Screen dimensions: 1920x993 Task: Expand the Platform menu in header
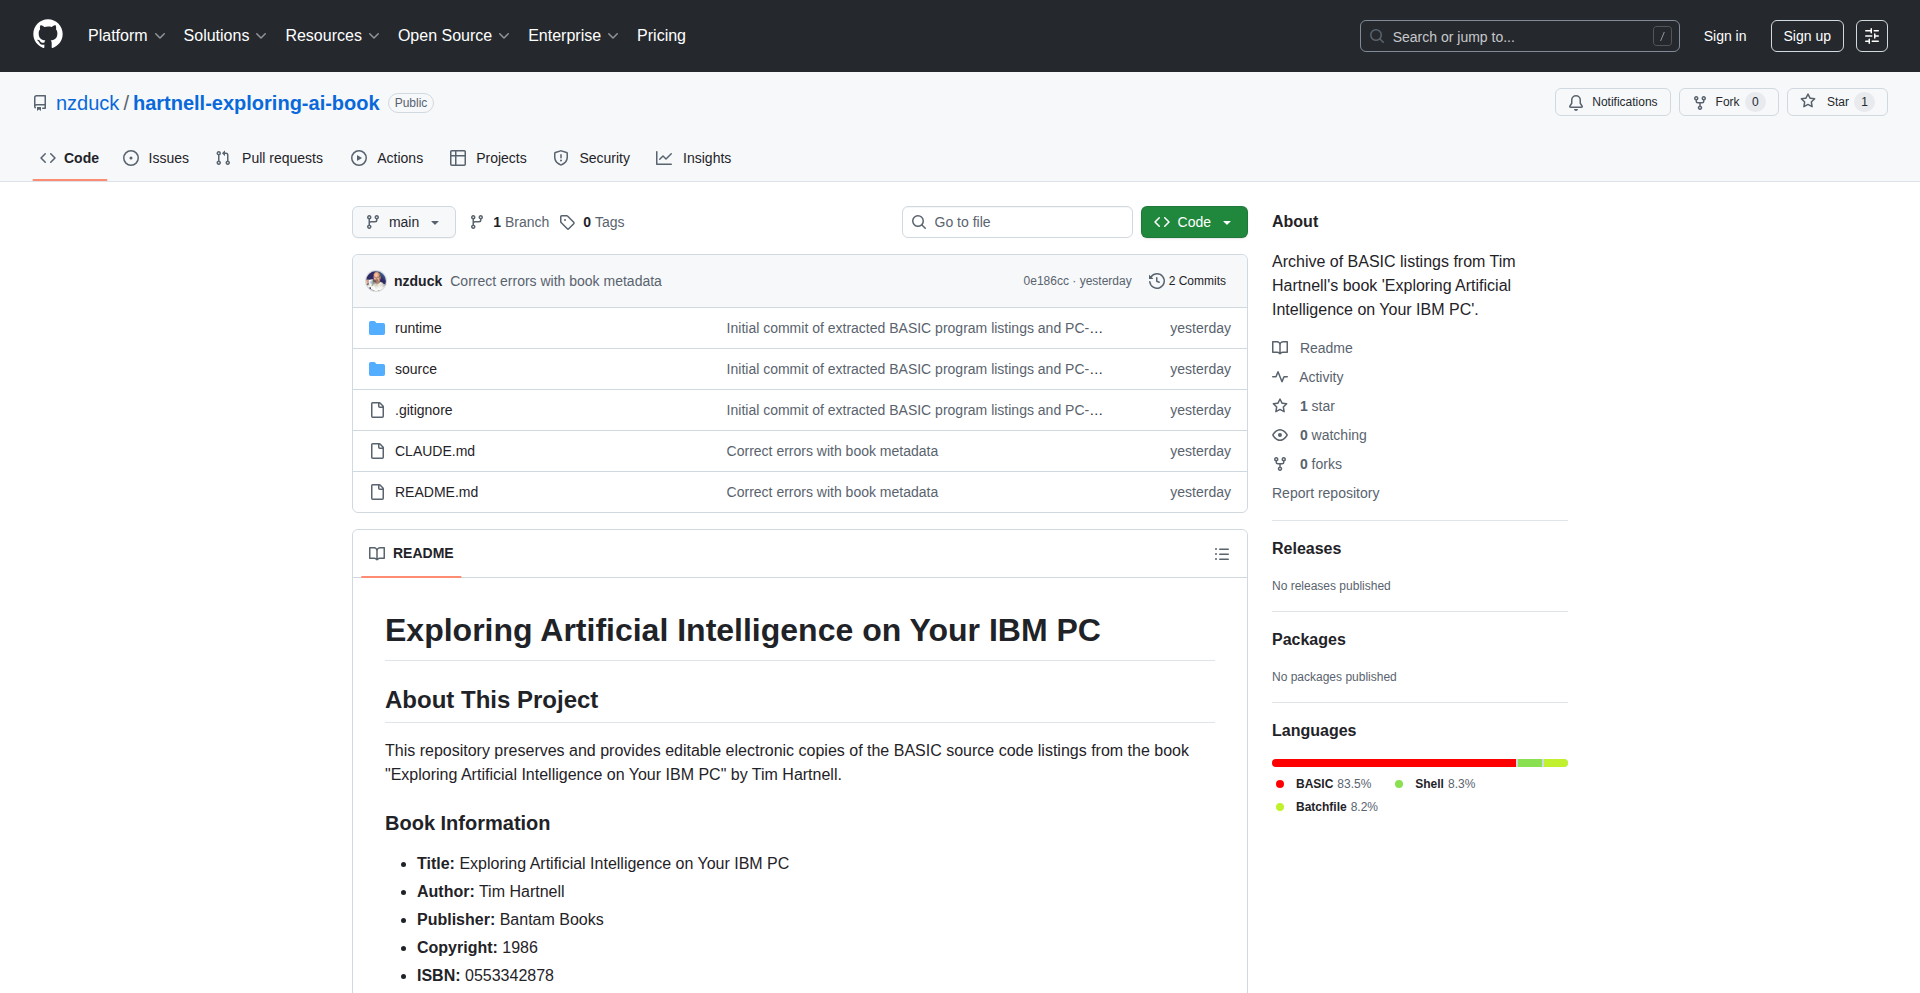coord(126,36)
